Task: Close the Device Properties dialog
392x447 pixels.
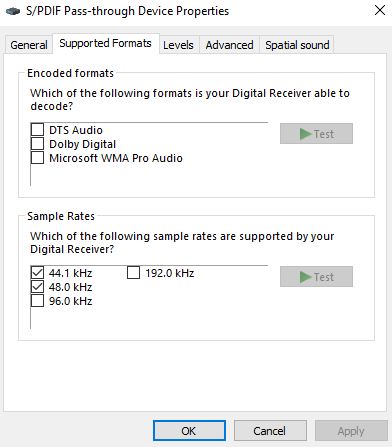Action: 380,10
